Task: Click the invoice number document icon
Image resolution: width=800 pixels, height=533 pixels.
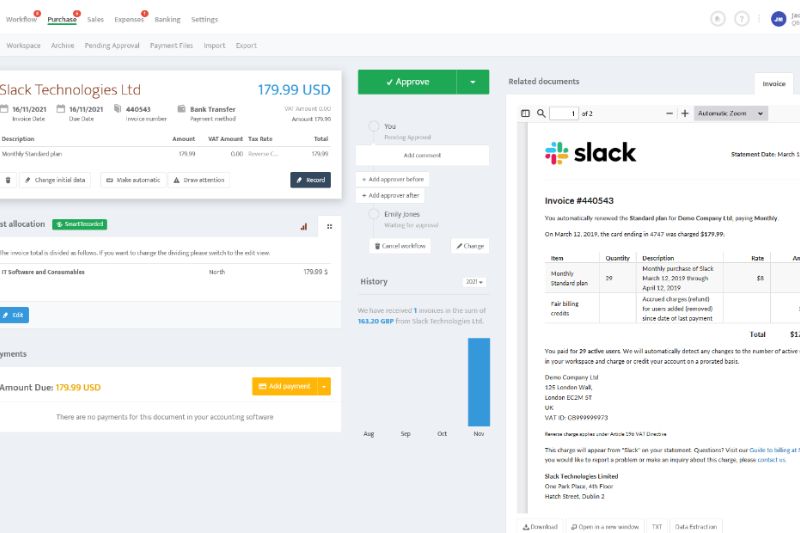Action: point(117,109)
